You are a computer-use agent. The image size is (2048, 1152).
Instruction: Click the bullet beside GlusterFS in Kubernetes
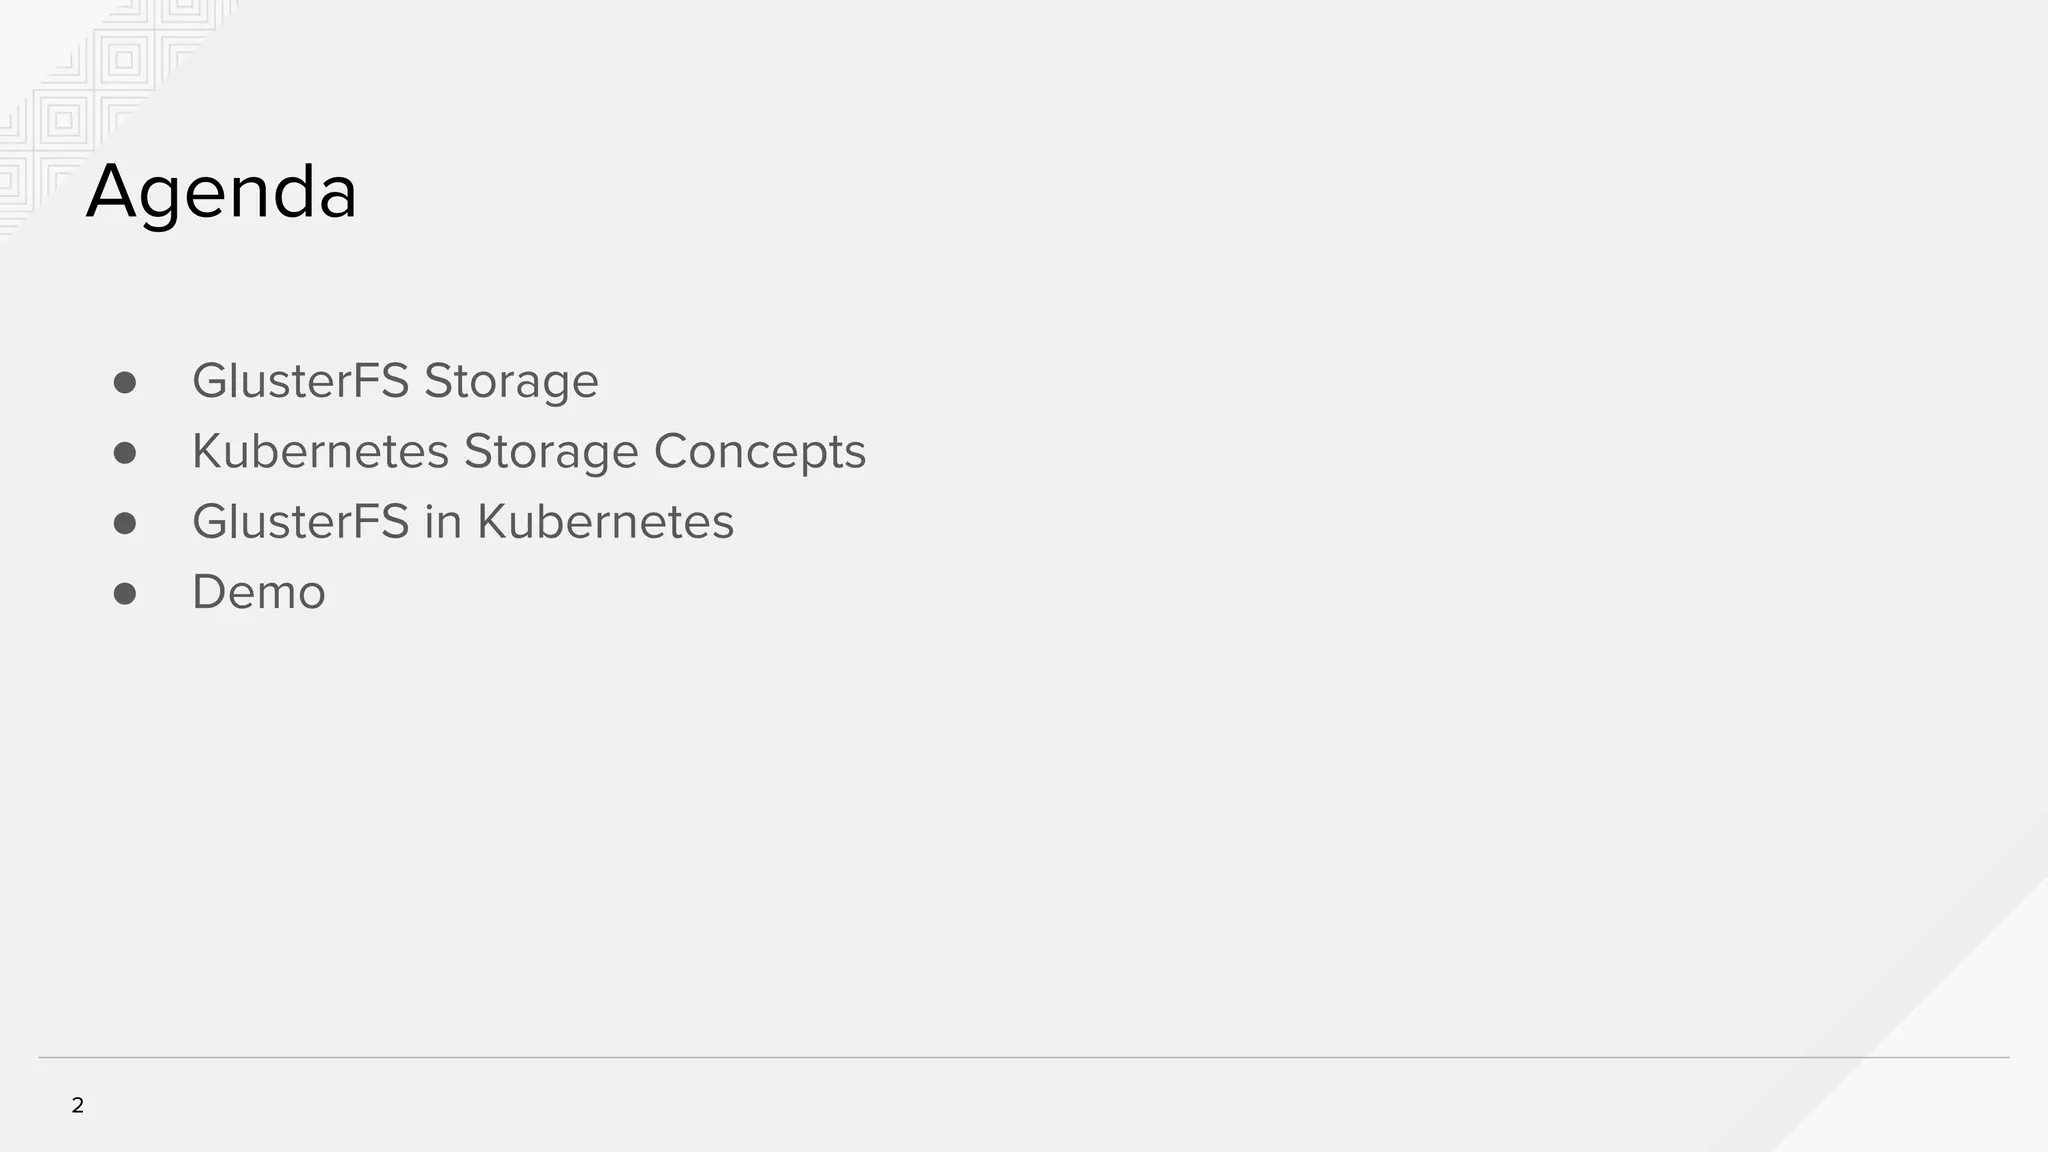click(x=125, y=524)
